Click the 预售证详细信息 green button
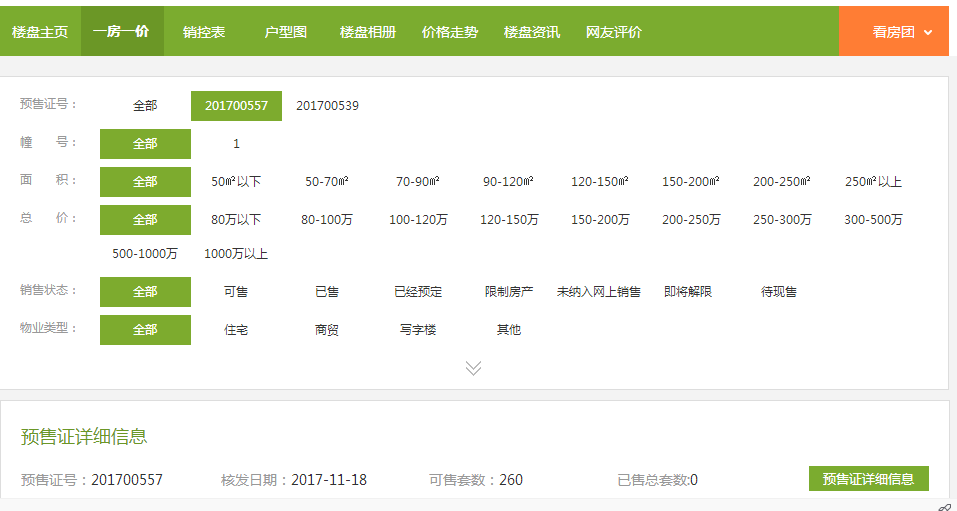 (x=868, y=479)
